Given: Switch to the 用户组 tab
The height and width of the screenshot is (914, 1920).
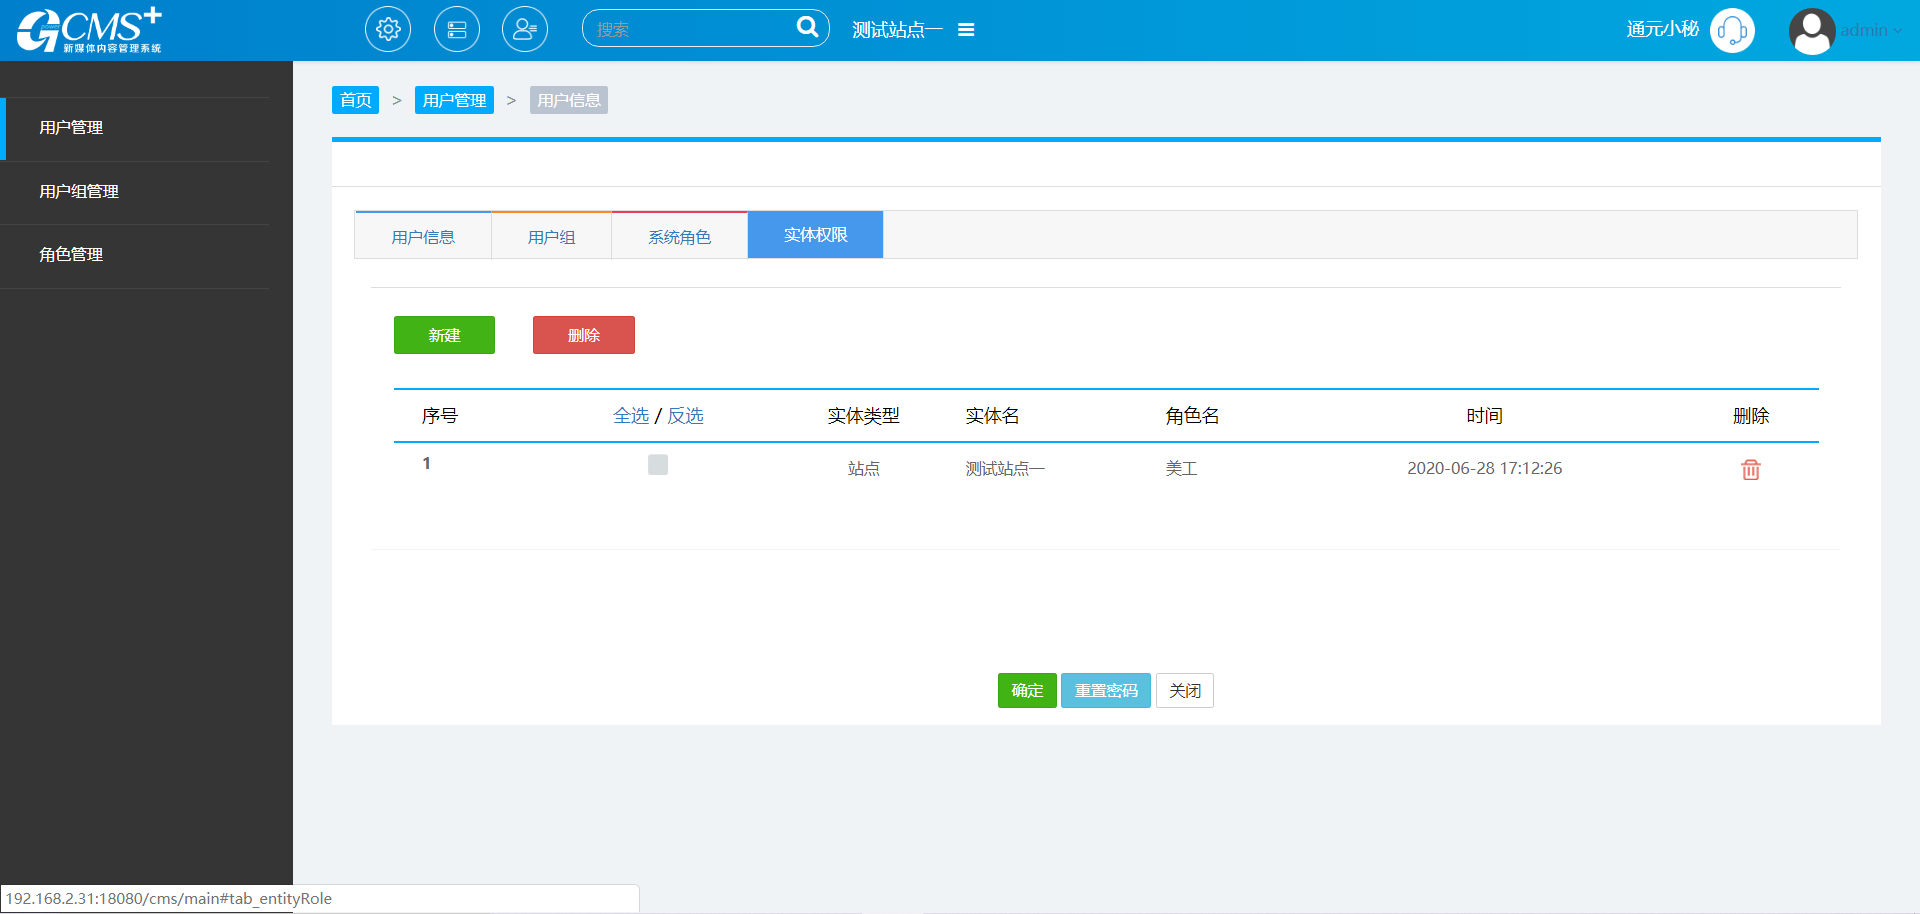Looking at the screenshot, I should (x=551, y=237).
